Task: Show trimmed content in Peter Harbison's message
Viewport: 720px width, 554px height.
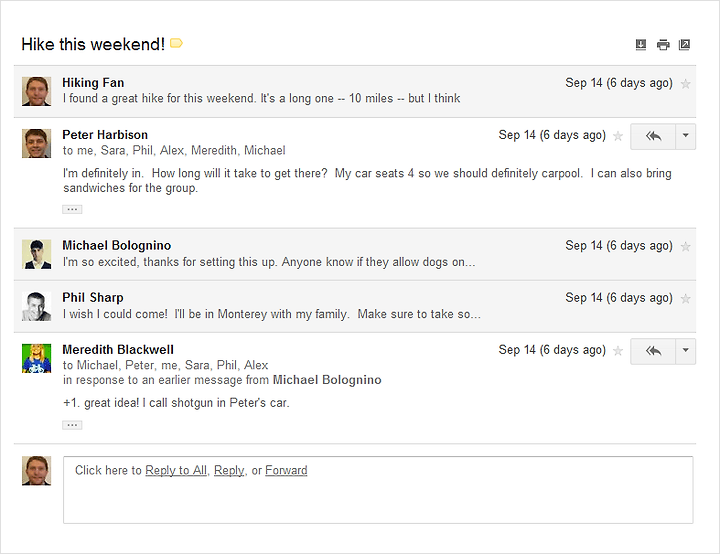Action: 72,209
